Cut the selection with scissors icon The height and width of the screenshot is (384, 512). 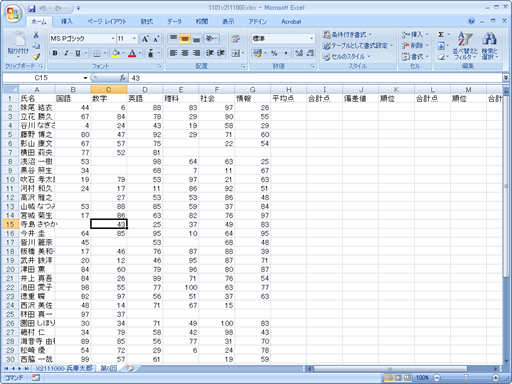click(x=36, y=35)
